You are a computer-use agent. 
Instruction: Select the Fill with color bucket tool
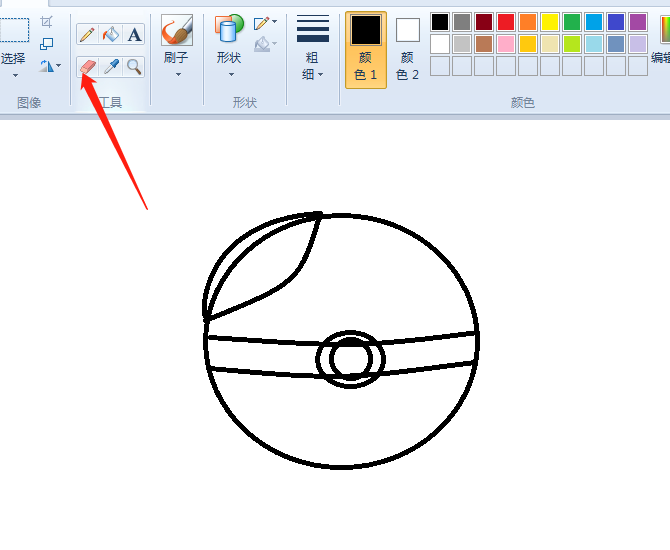click(x=111, y=34)
